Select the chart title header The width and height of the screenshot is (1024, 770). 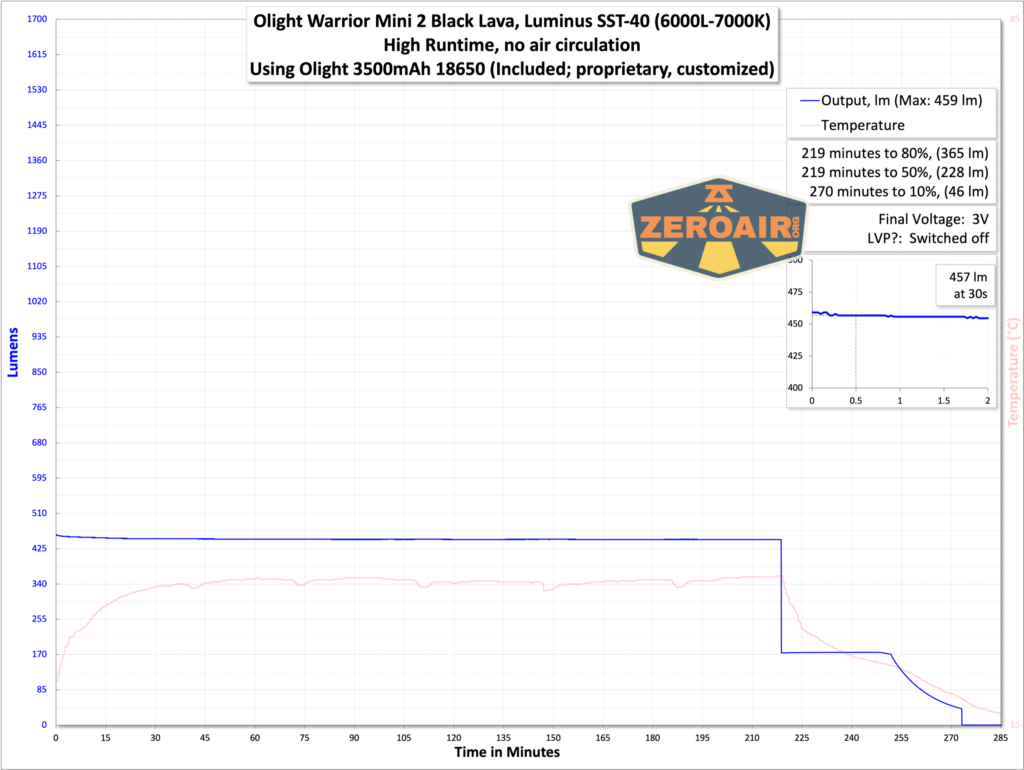(x=513, y=45)
